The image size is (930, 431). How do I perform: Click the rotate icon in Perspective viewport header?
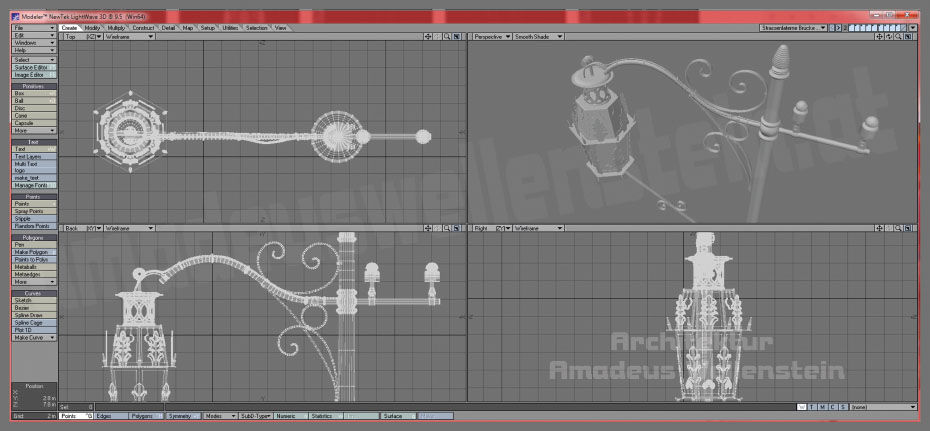click(890, 37)
